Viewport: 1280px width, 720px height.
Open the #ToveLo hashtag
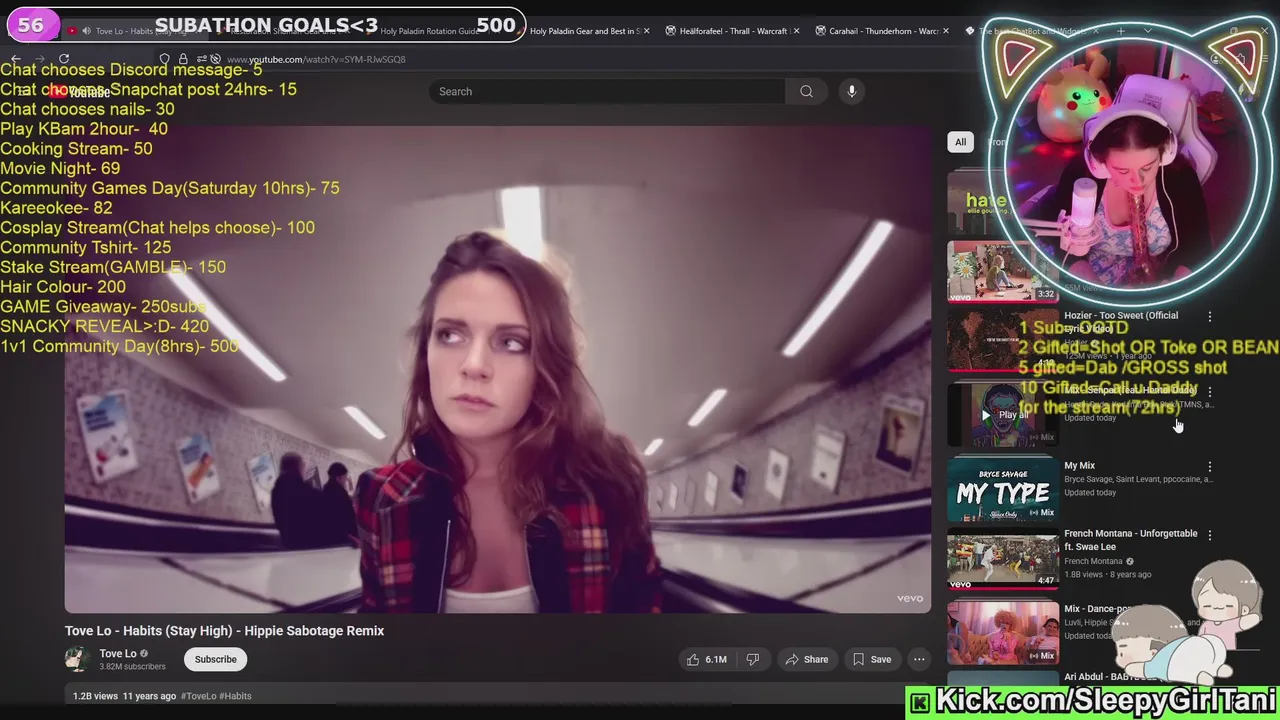point(198,696)
